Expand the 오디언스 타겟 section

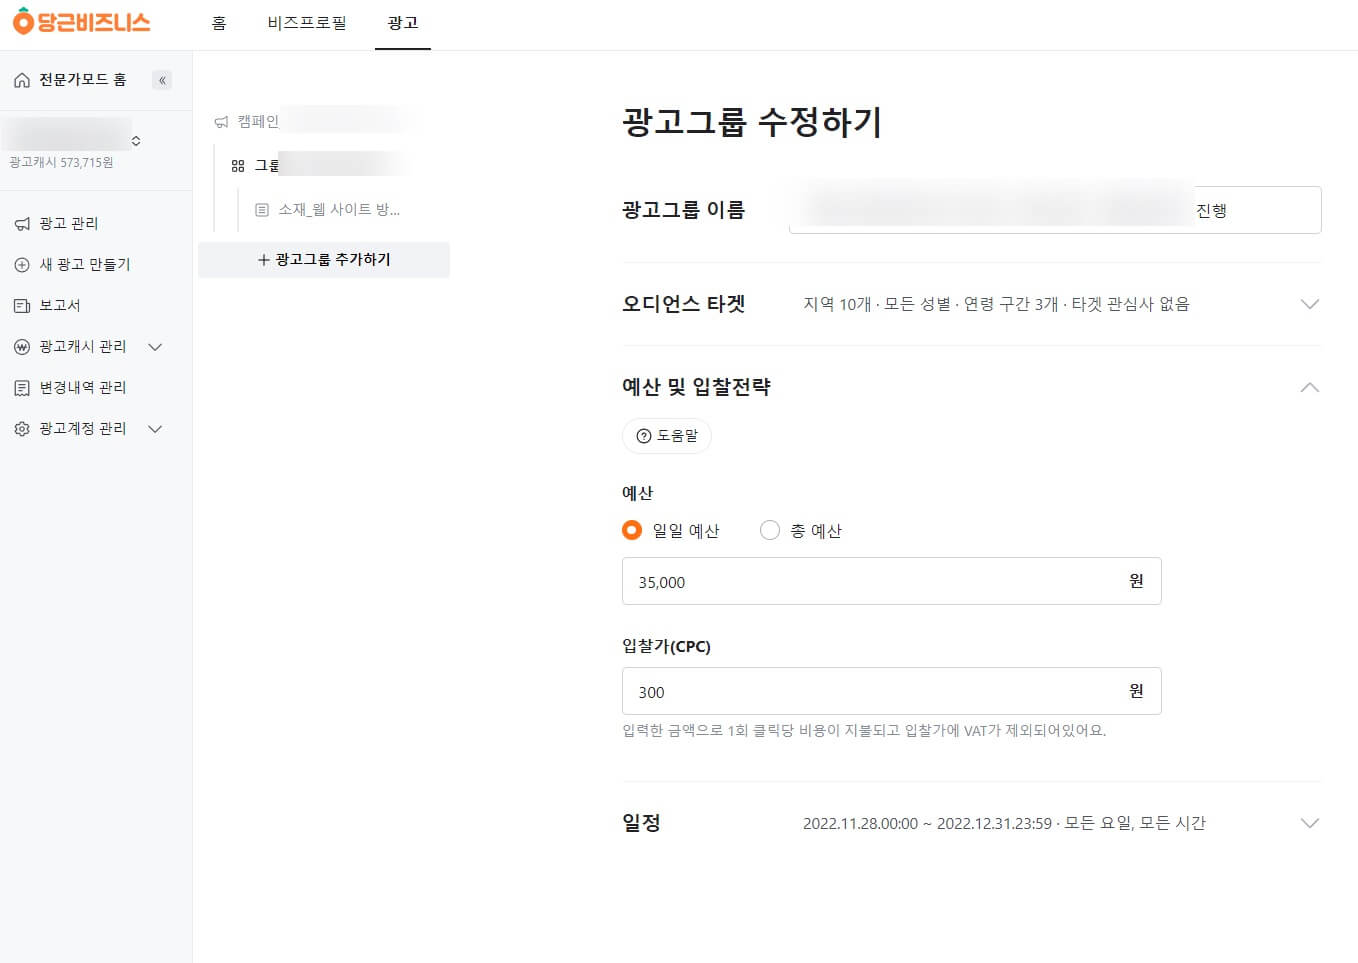coord(1310,304)
